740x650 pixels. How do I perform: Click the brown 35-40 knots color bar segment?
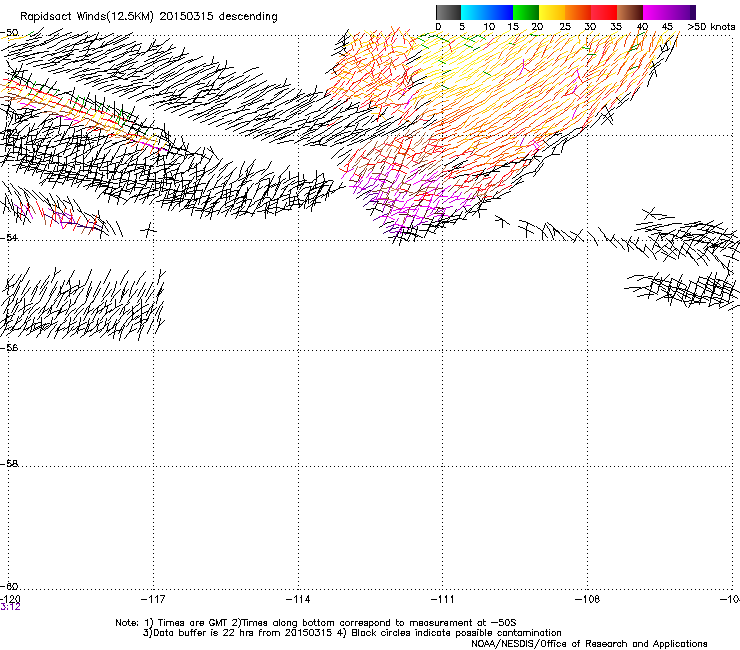click(630, 12)
